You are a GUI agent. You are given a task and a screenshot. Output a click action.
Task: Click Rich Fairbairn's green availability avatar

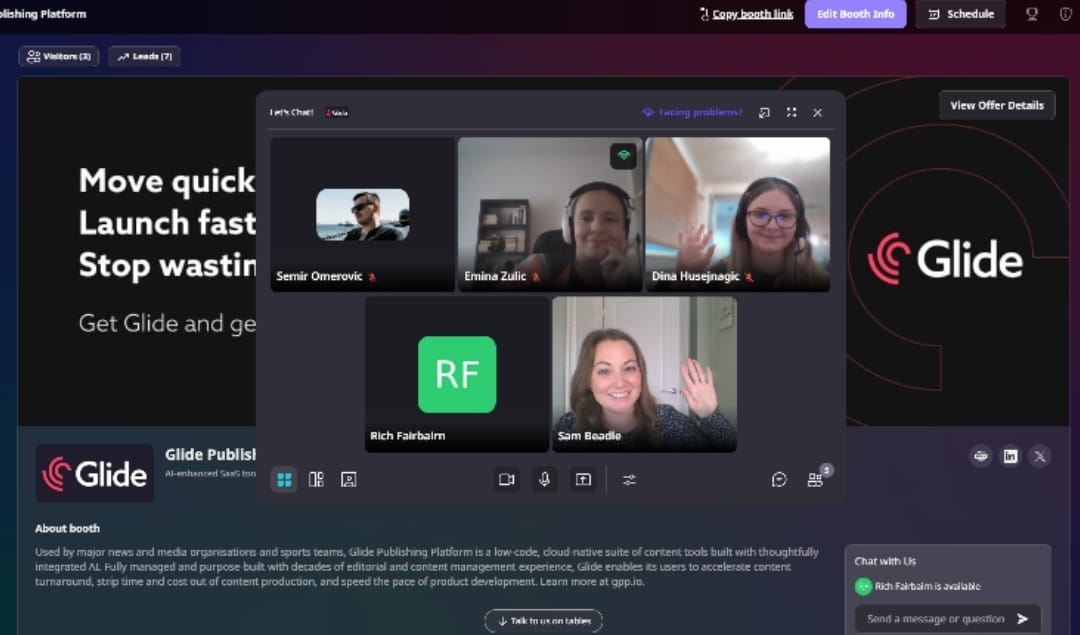(x=863, y=586)
